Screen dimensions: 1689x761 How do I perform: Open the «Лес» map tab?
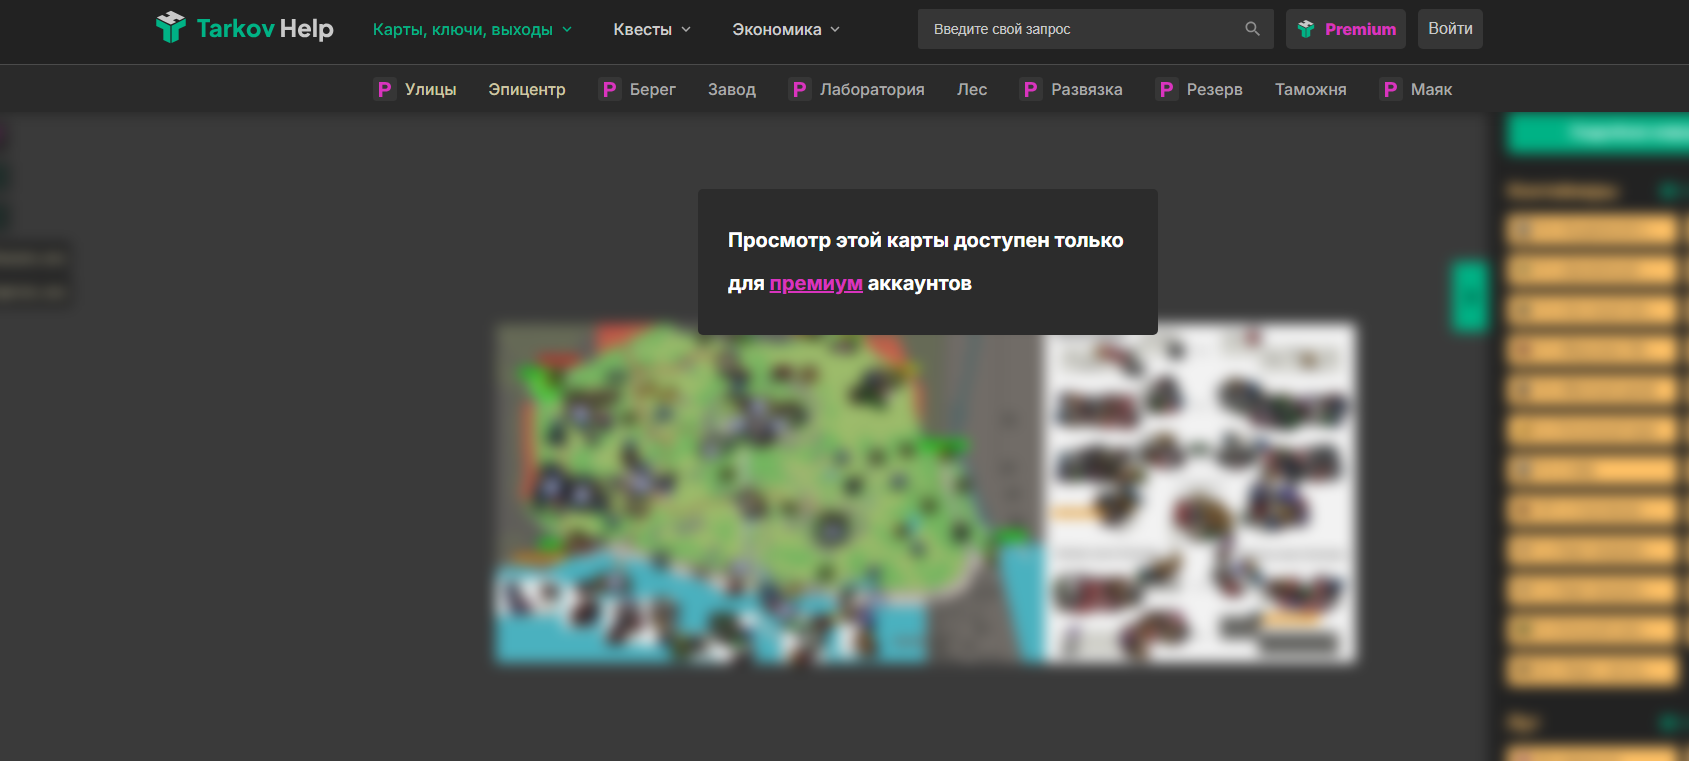click(x=972, y=90)
